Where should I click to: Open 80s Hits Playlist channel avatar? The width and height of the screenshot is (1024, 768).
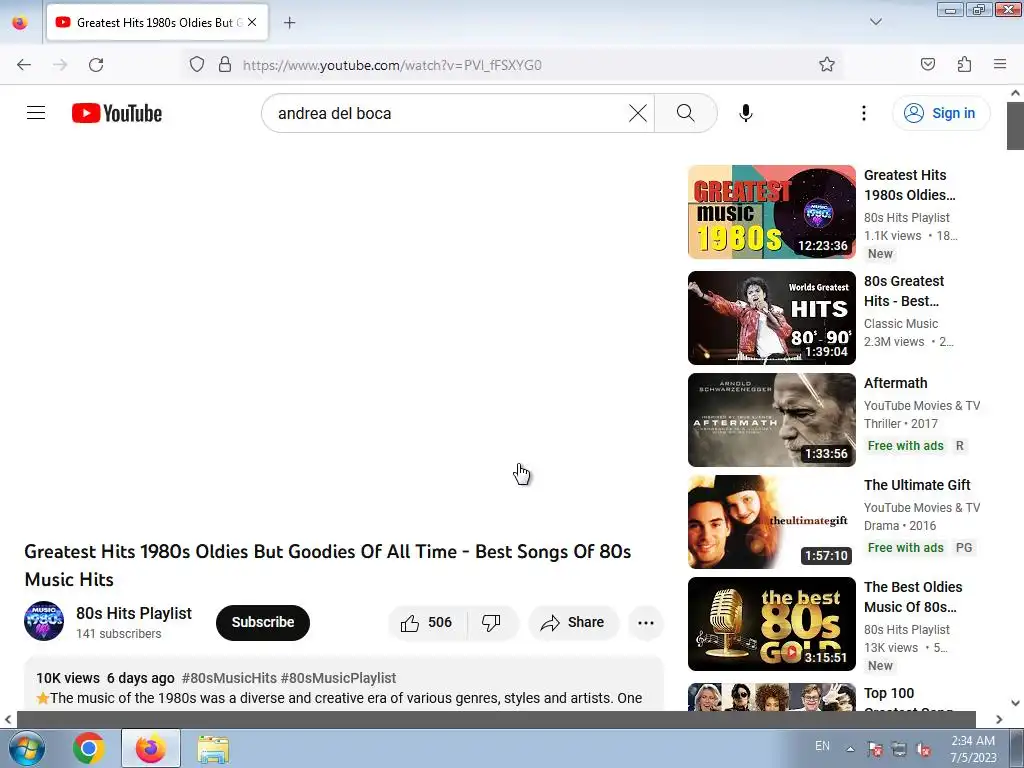[x=44, y=621]
